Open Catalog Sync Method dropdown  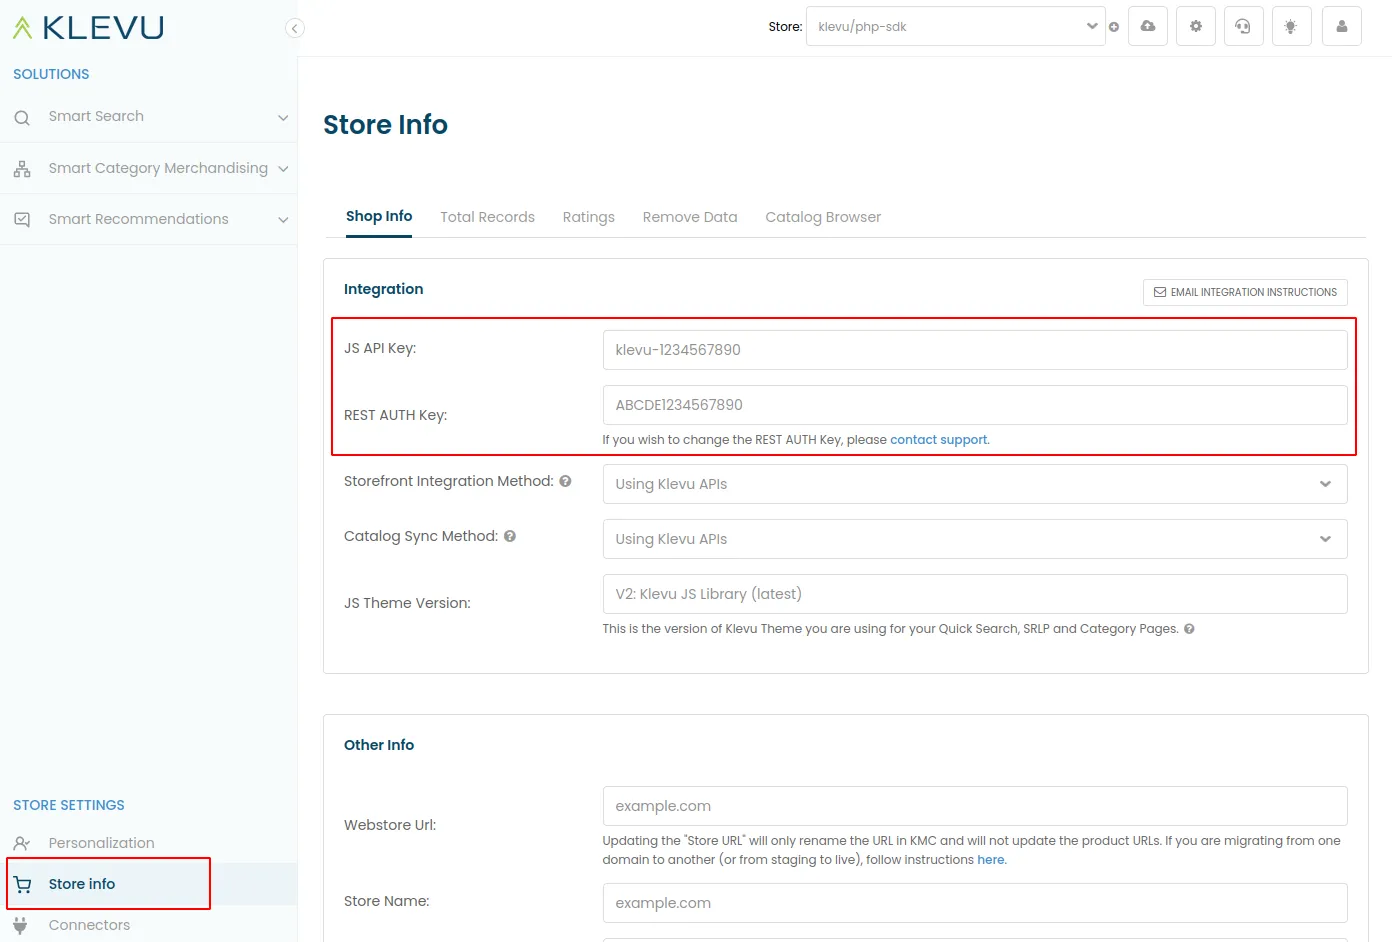975,539
